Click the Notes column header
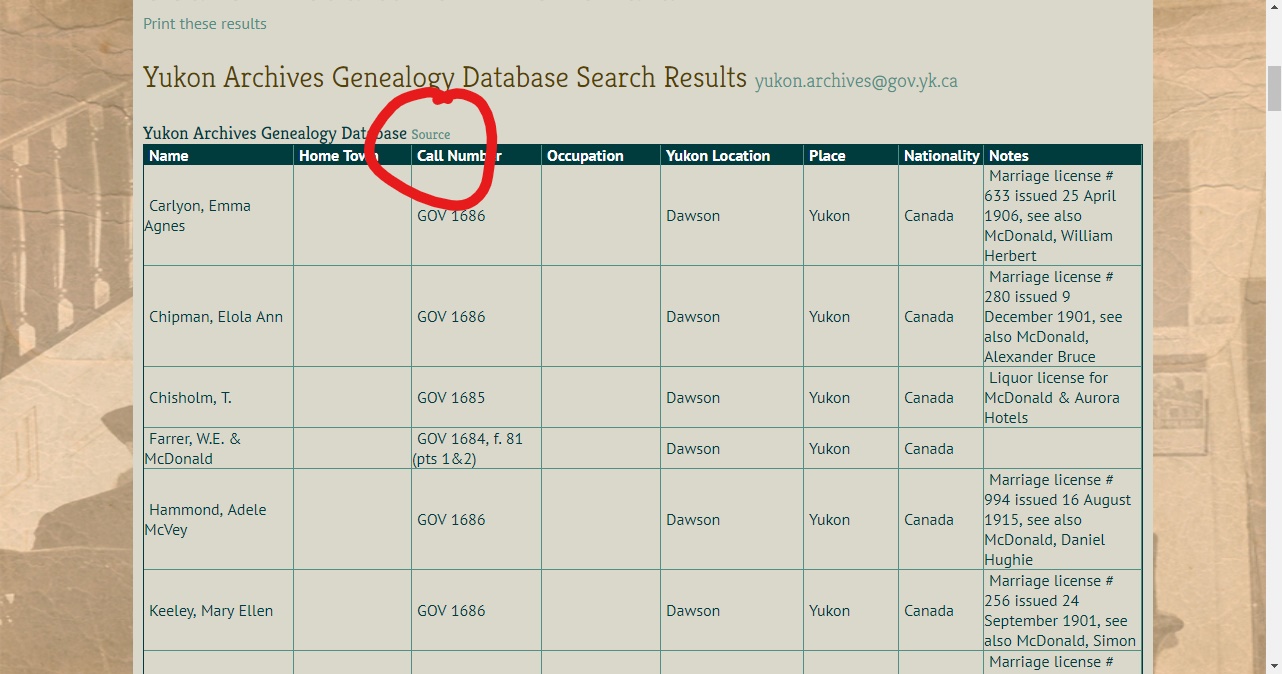 (1008, 156)
